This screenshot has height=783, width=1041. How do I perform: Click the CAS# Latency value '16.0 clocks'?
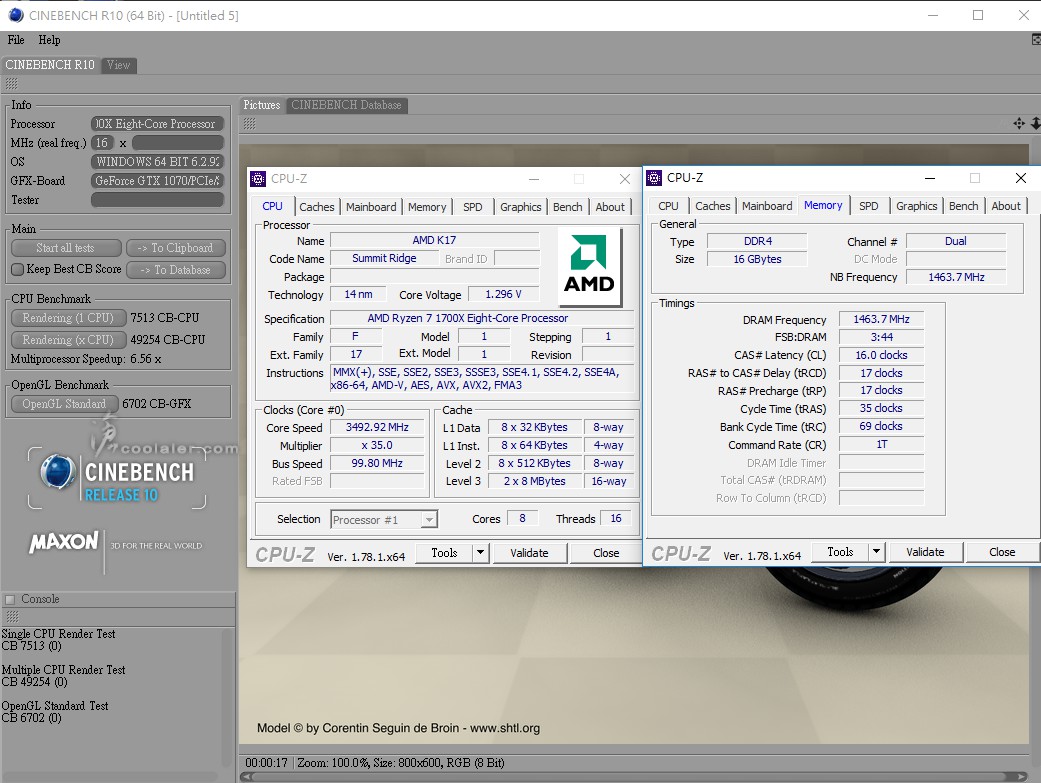pos(882,355)
